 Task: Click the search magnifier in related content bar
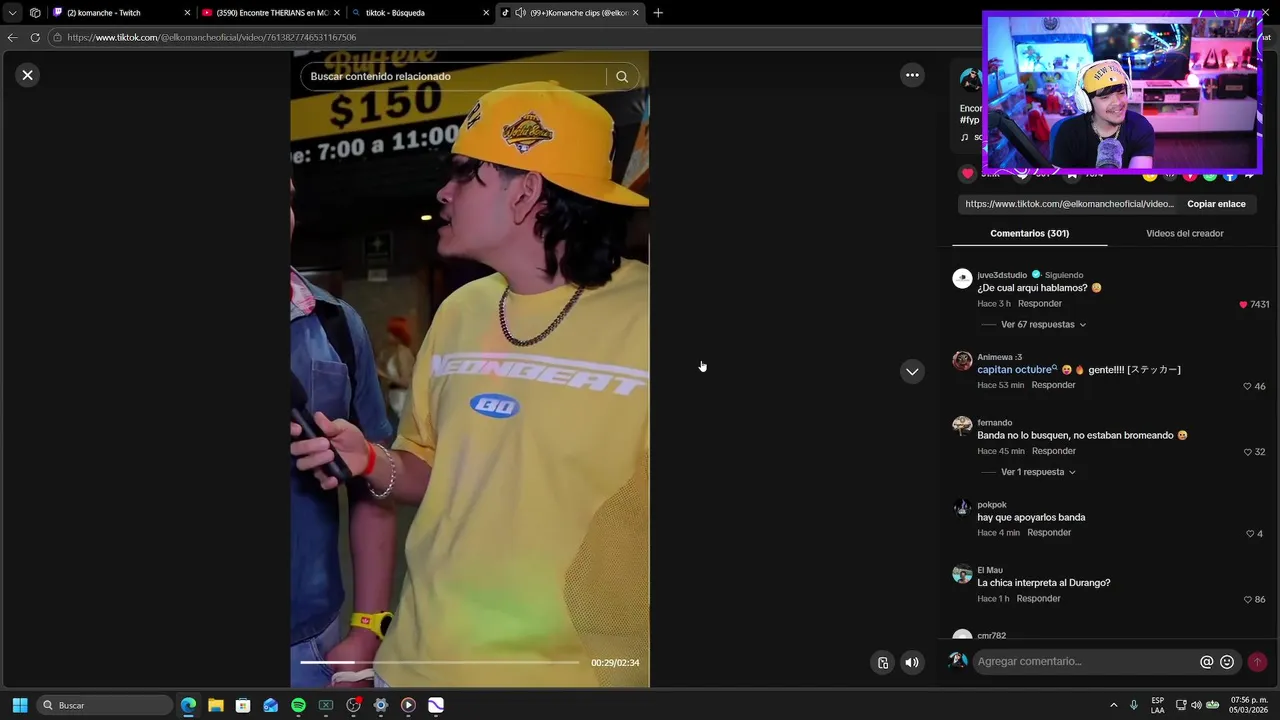pyautogui.click(x=622, y=77)
